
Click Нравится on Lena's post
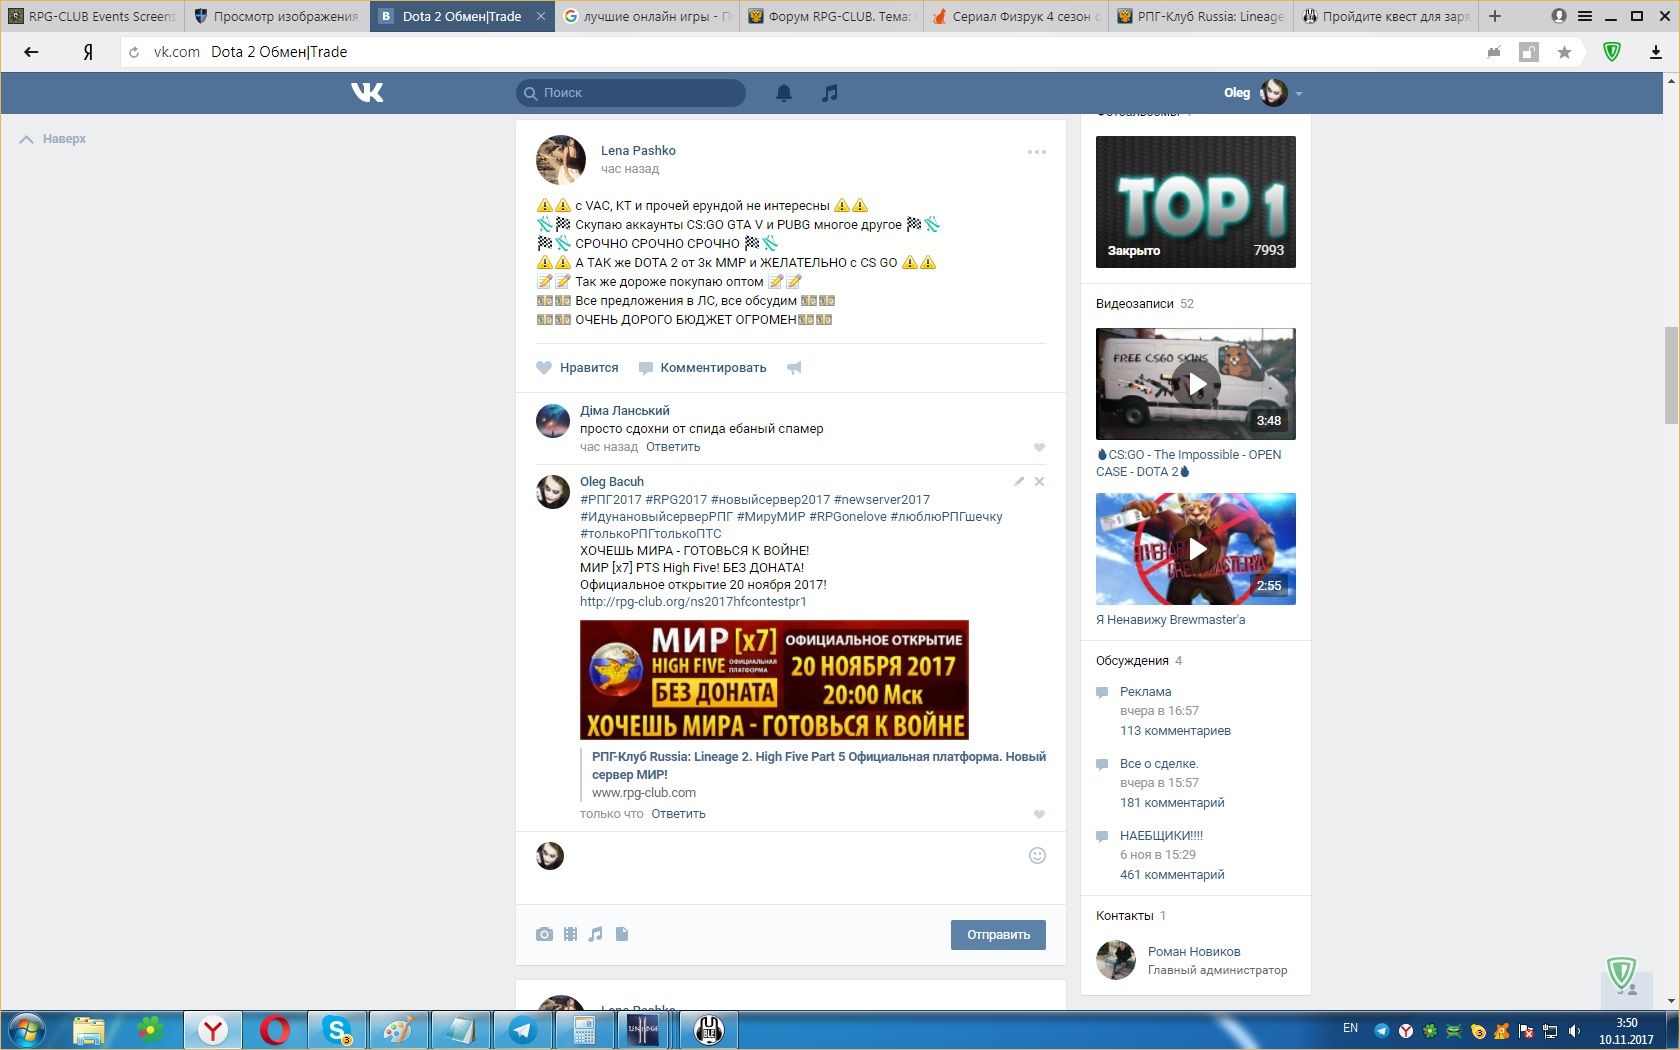click(589, 368)
